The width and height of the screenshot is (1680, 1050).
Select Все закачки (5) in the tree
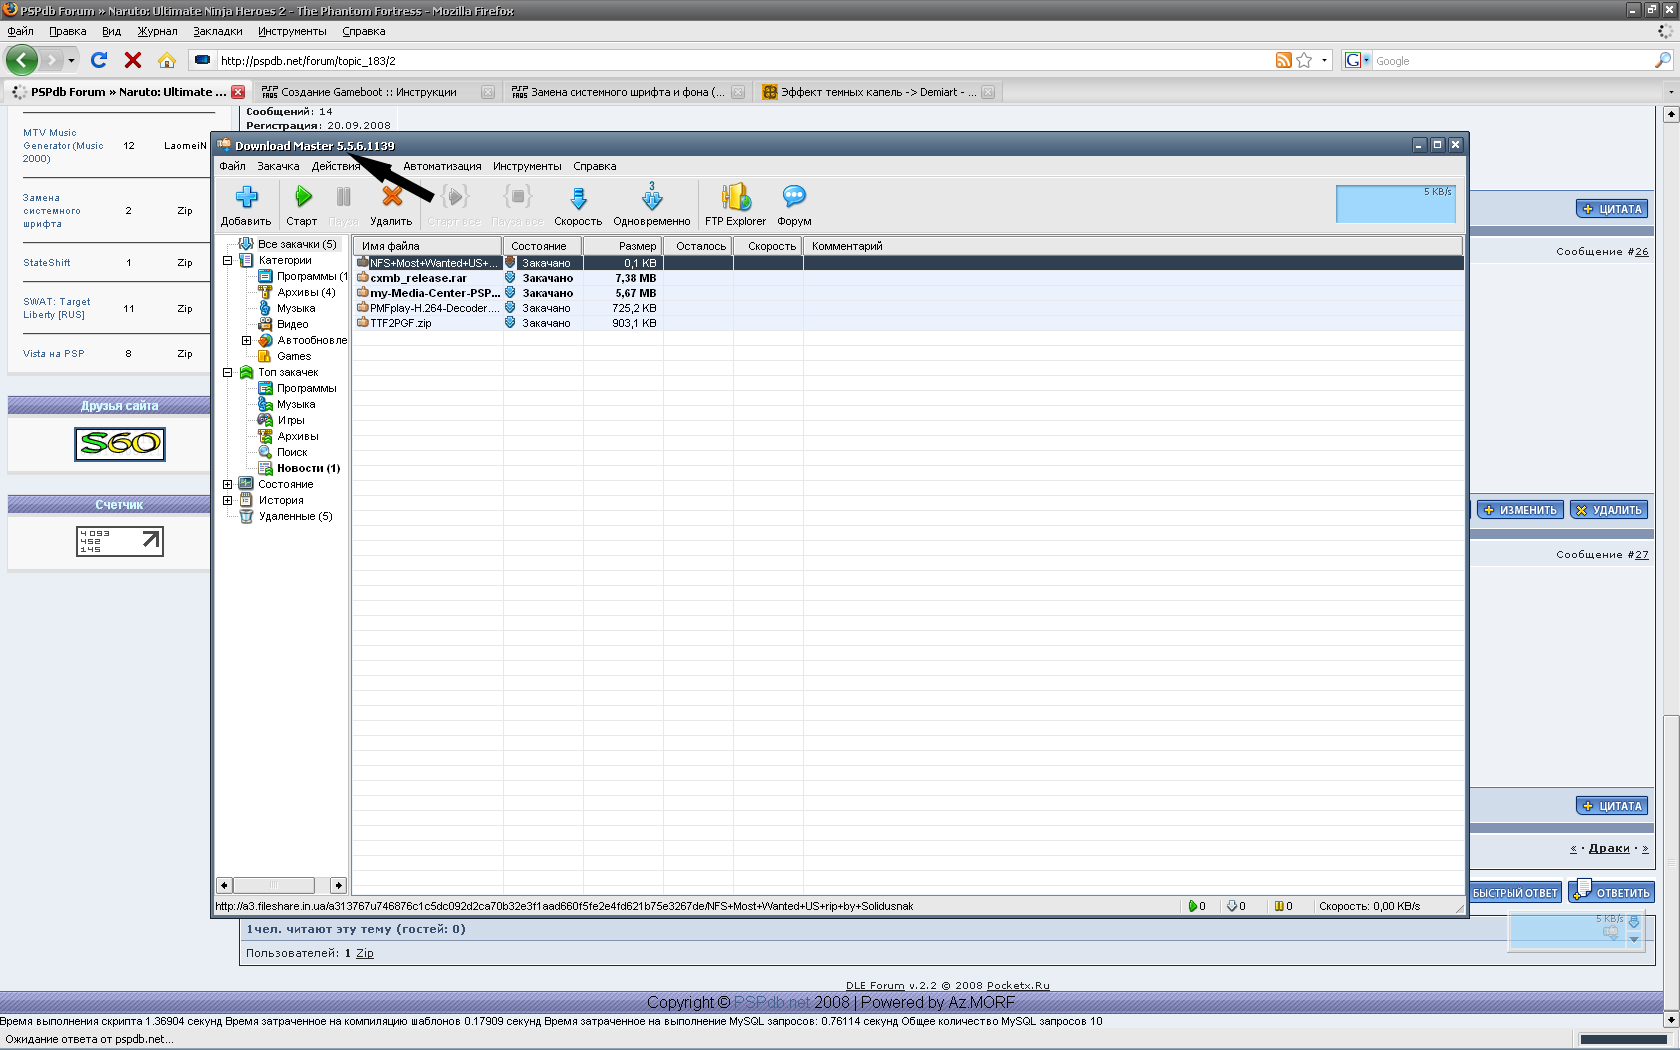click(x=297, y=244)
